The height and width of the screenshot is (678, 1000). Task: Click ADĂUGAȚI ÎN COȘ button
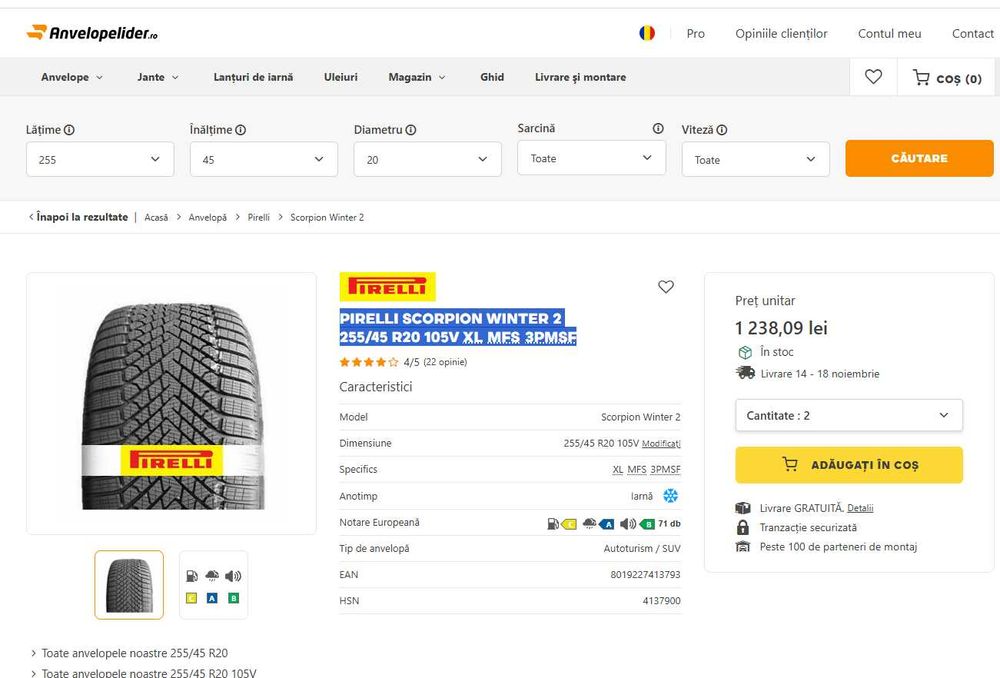pos(848,465)
